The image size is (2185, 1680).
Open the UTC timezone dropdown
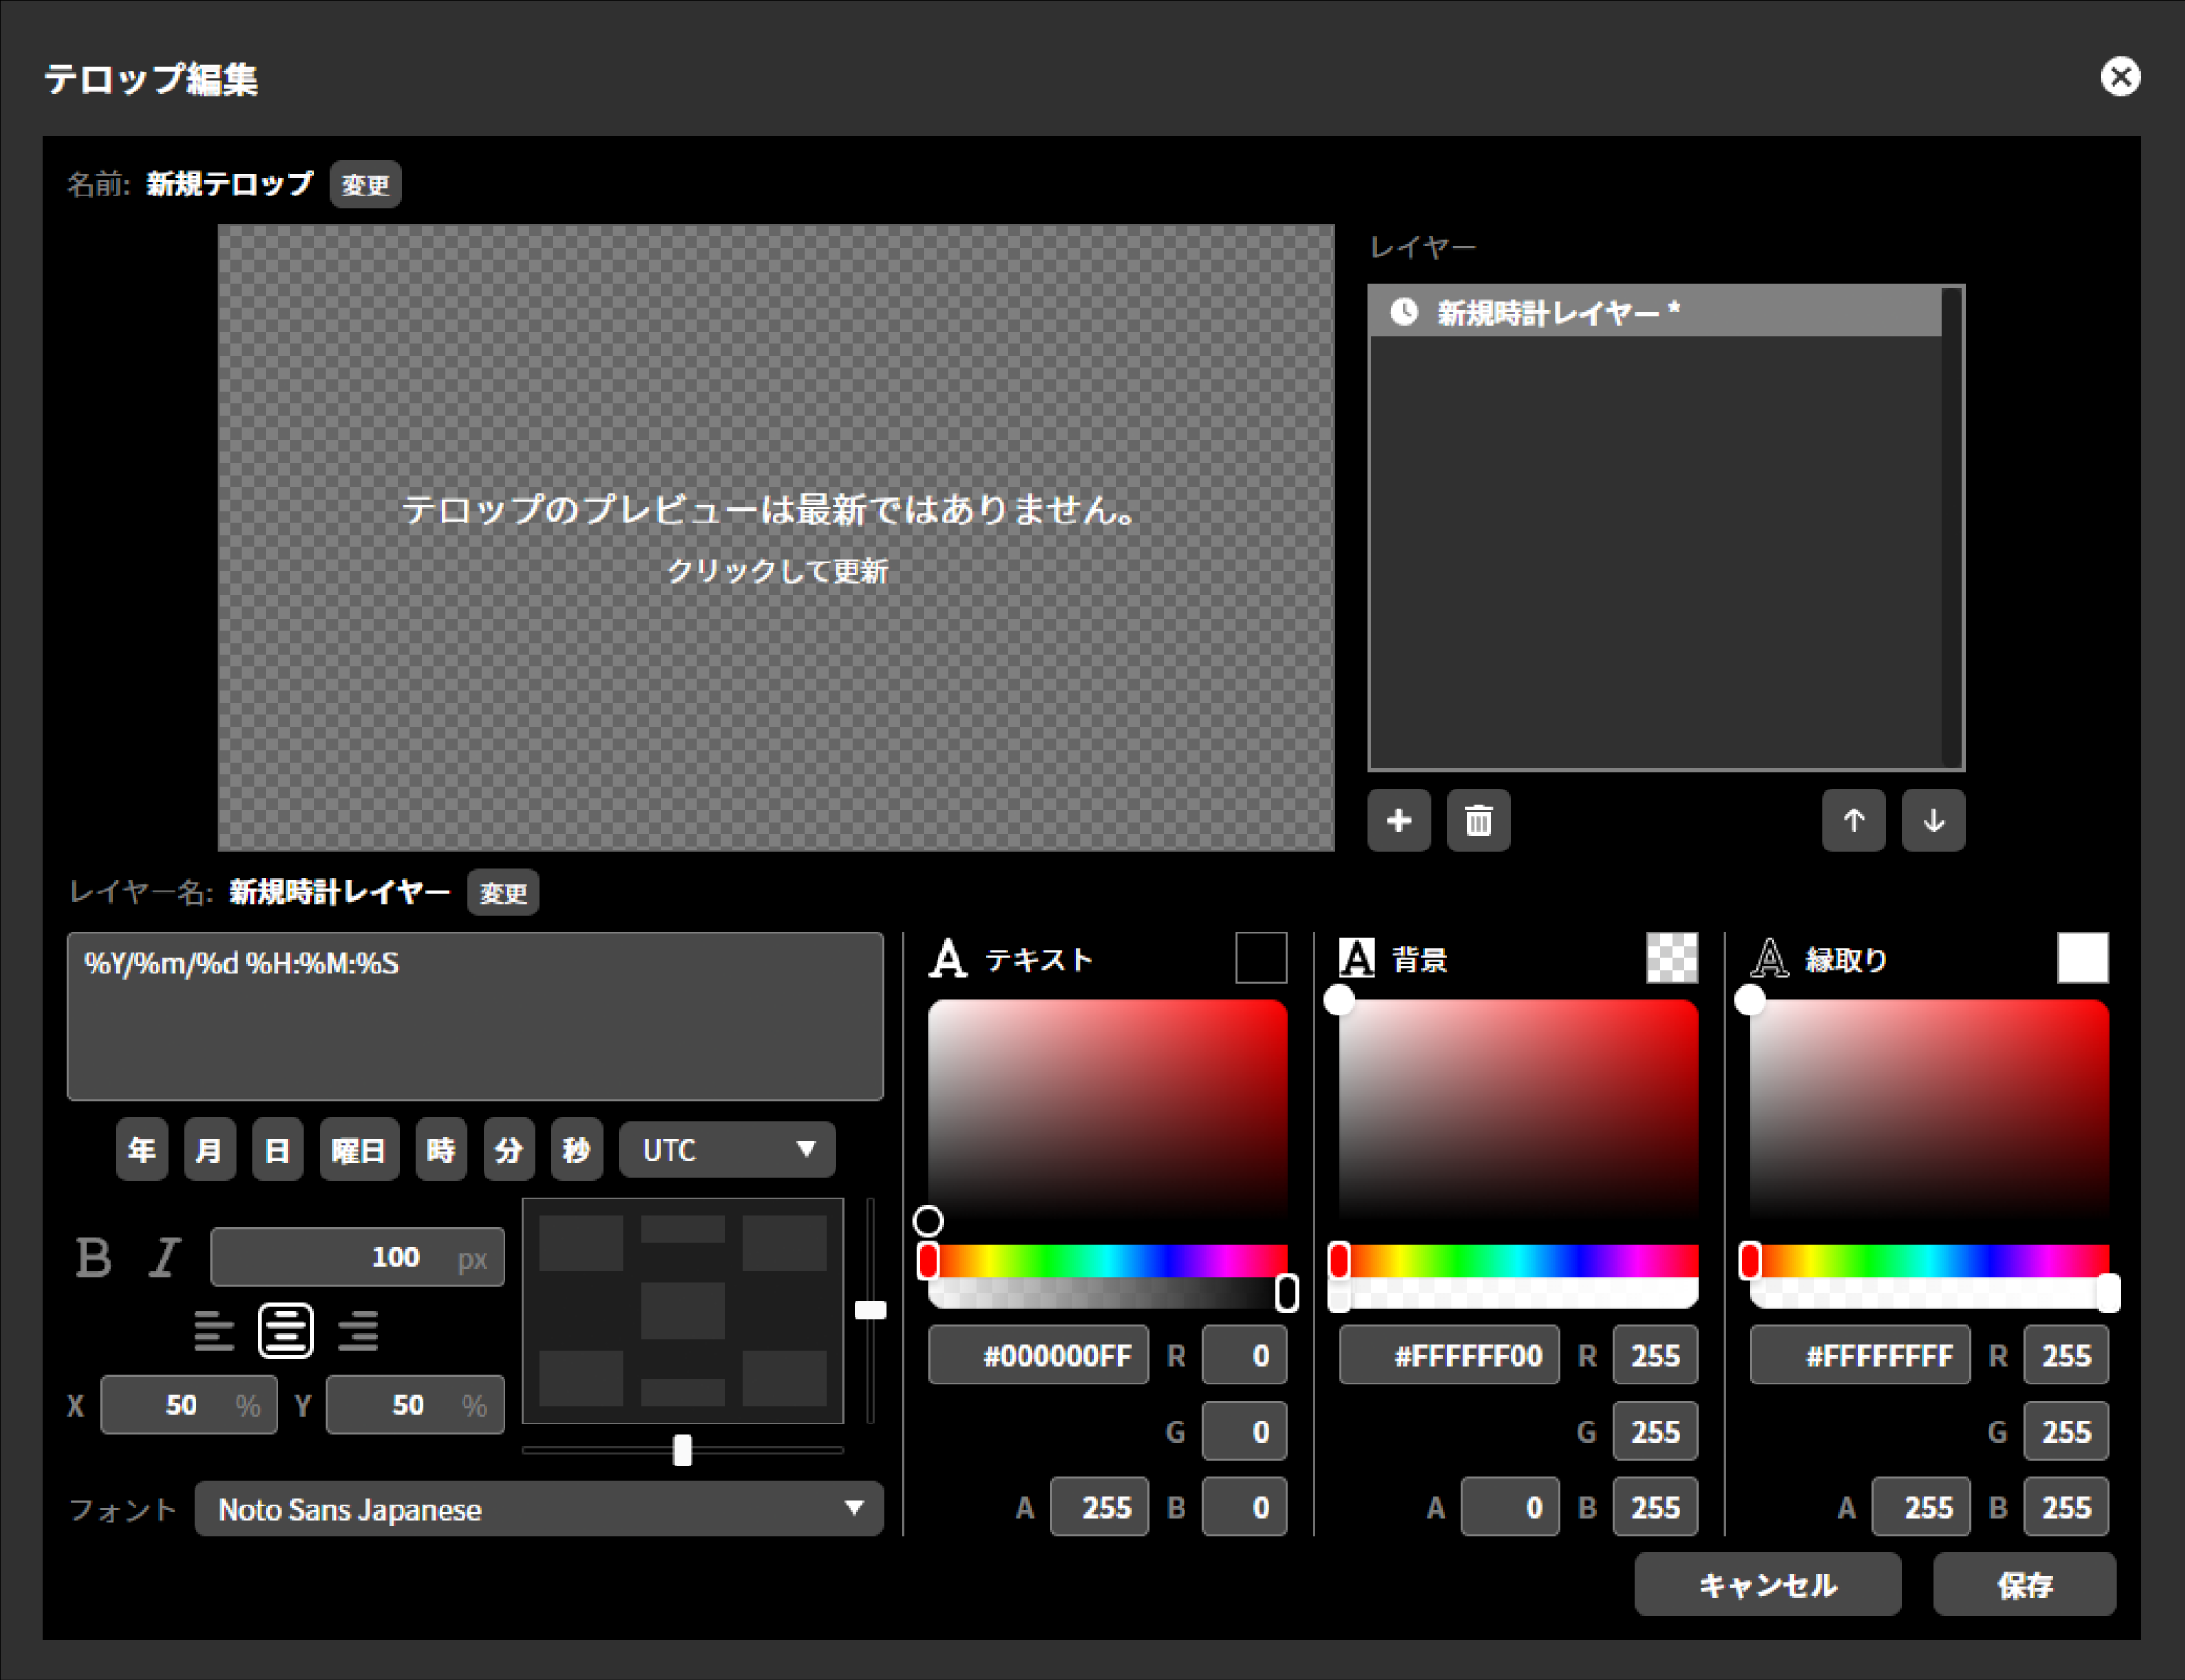coord(727,1149)
